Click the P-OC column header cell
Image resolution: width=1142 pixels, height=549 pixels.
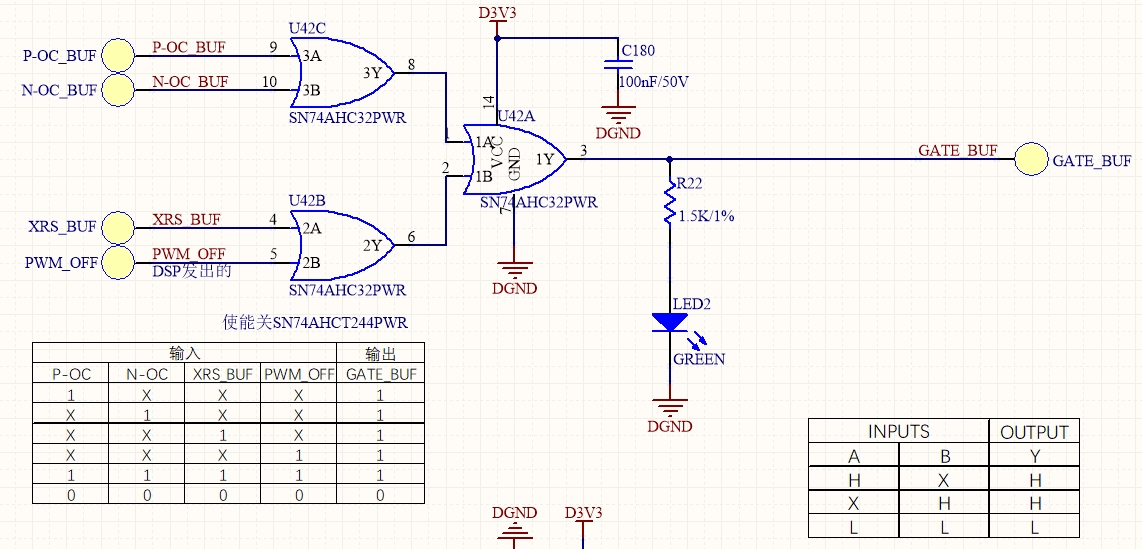tap(71, 375)
